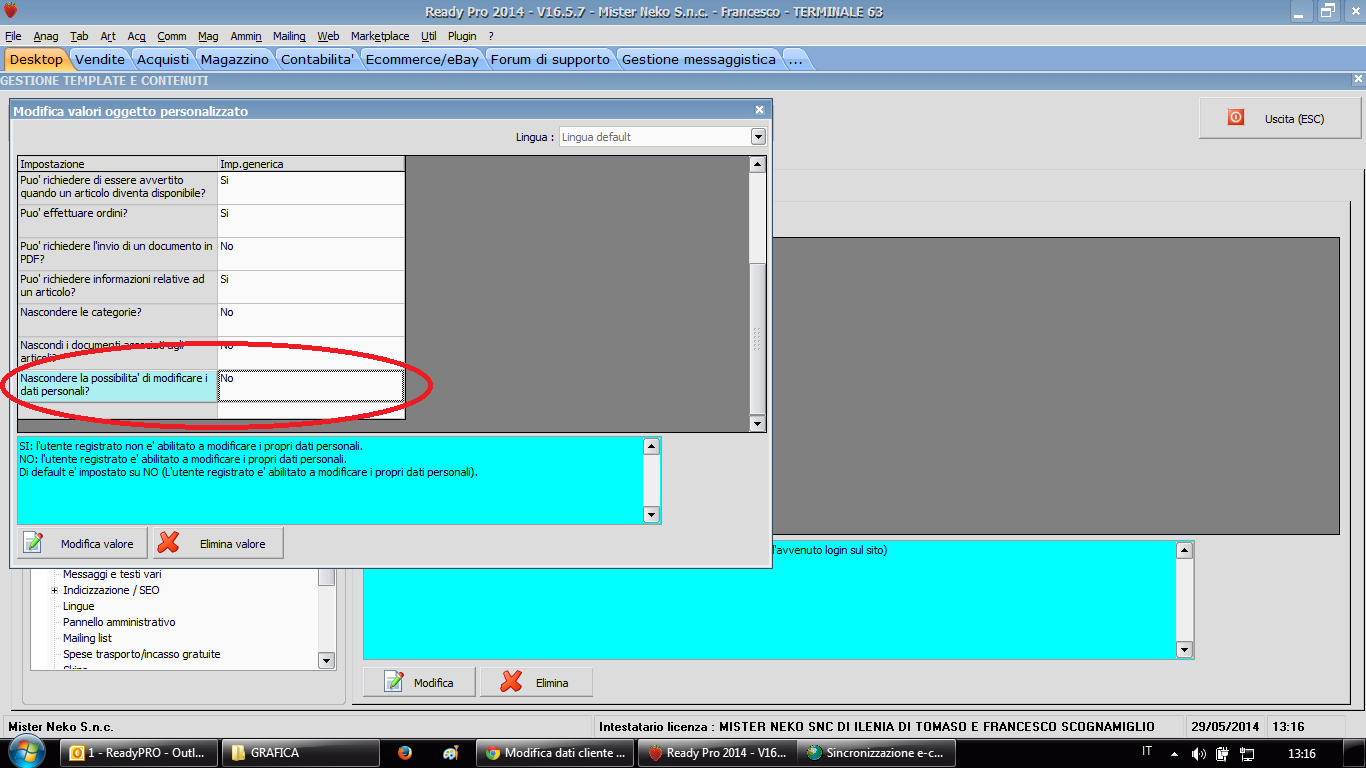Close the Modifica valori oggetto personalizzato dialog
Image resolution: width=1366 pixels, height=768 pixels.
(759, 110)
